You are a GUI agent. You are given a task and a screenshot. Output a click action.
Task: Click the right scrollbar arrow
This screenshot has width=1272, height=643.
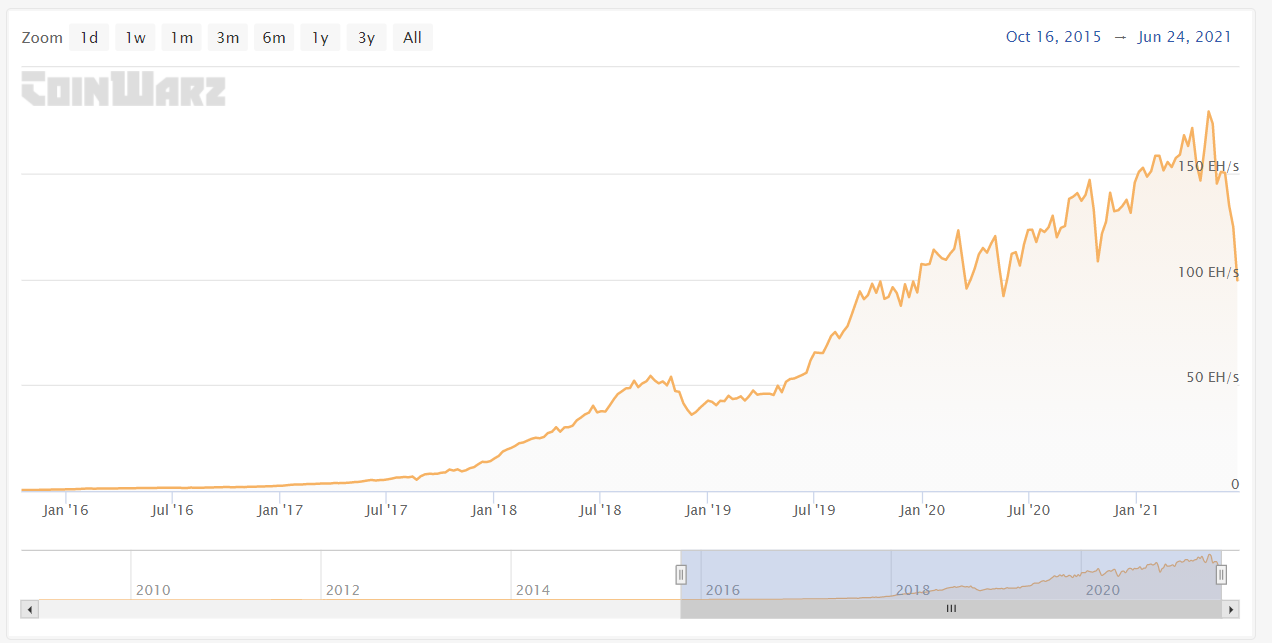point(1231,608)
